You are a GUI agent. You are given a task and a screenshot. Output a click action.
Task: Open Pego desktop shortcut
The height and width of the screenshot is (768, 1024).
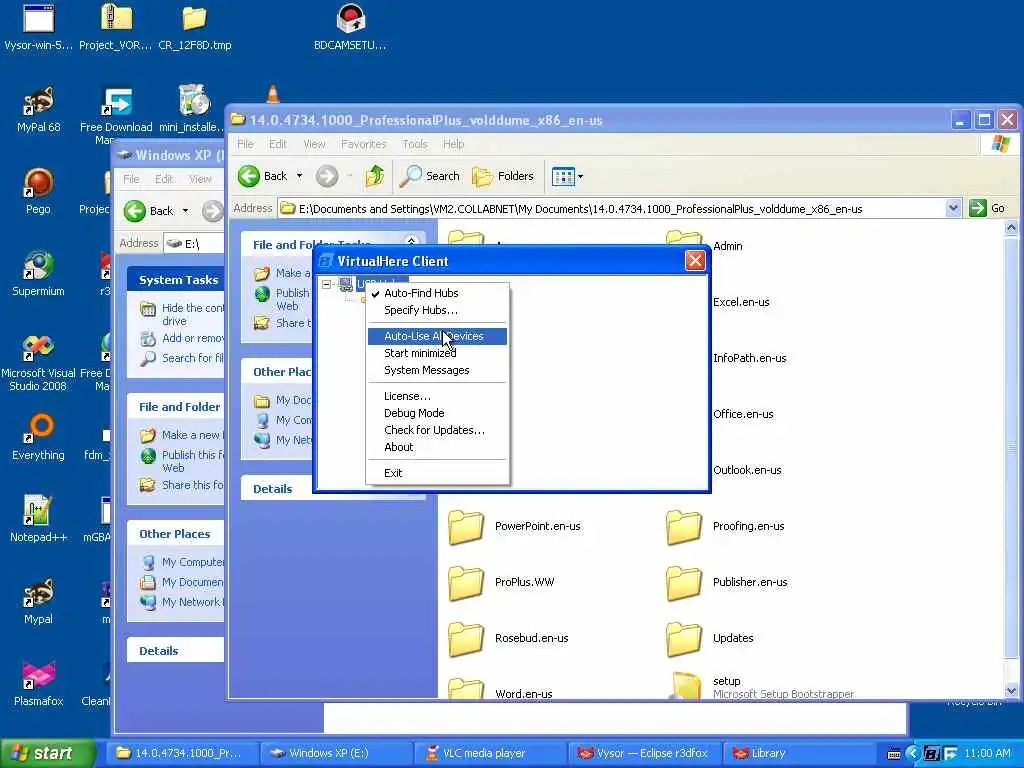pos(38,191)
